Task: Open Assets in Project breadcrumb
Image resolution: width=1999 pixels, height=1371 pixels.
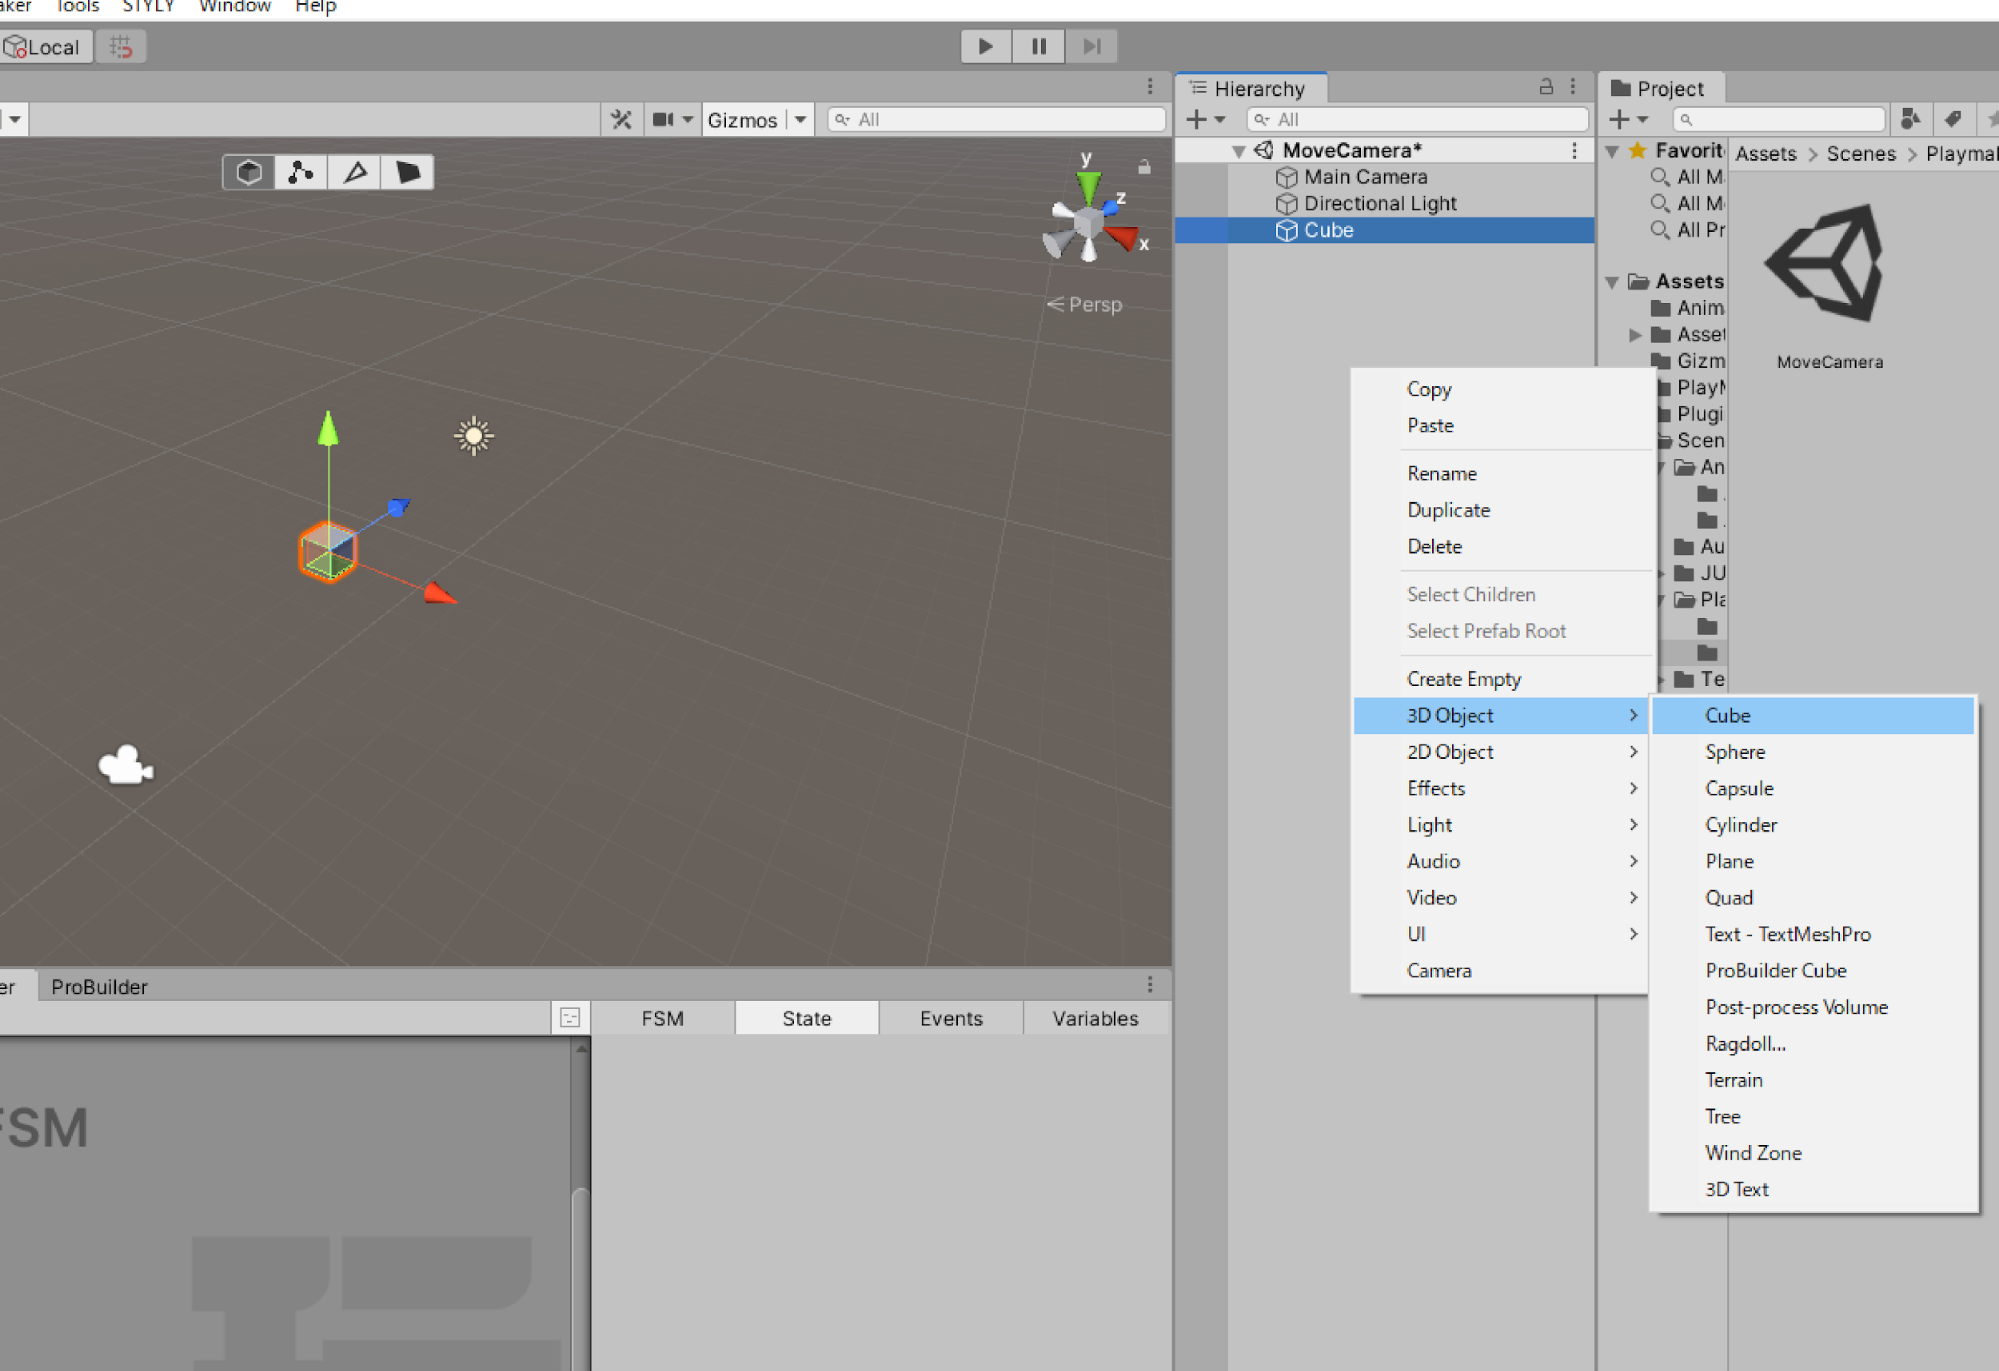Action: coord(1766,154)
